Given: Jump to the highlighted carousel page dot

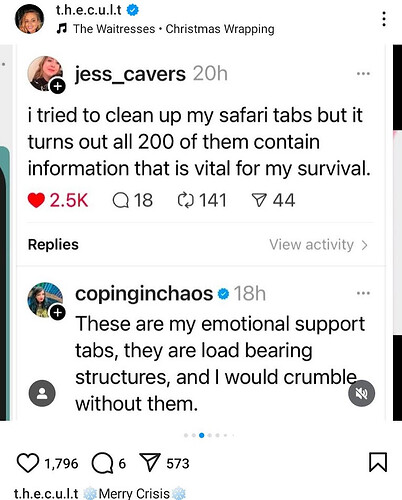Looking at the screenshot, I should 201,435.
